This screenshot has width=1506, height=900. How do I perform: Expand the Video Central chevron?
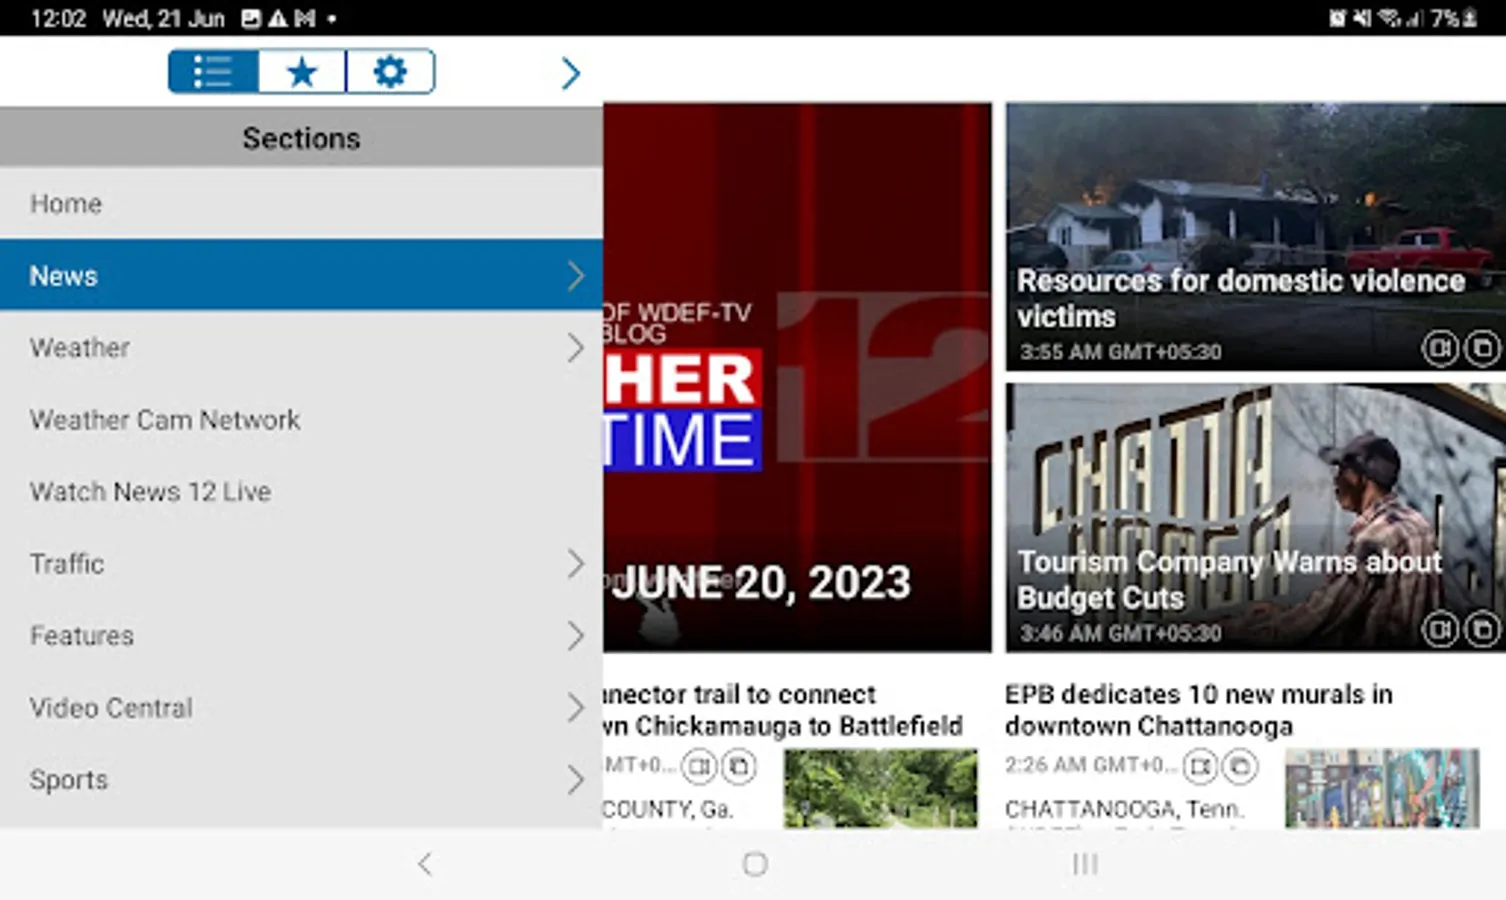576,708
